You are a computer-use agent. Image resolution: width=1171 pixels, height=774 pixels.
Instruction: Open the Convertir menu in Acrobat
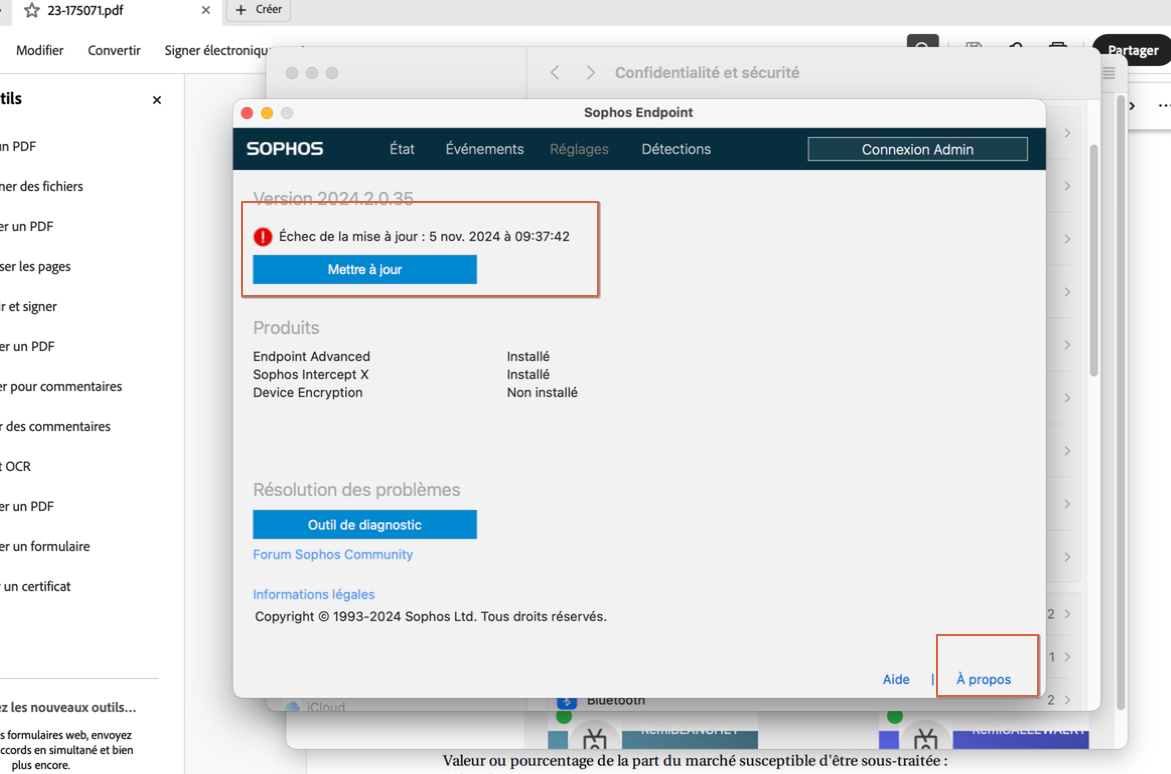pyautogui.click(x=114, y=50)
